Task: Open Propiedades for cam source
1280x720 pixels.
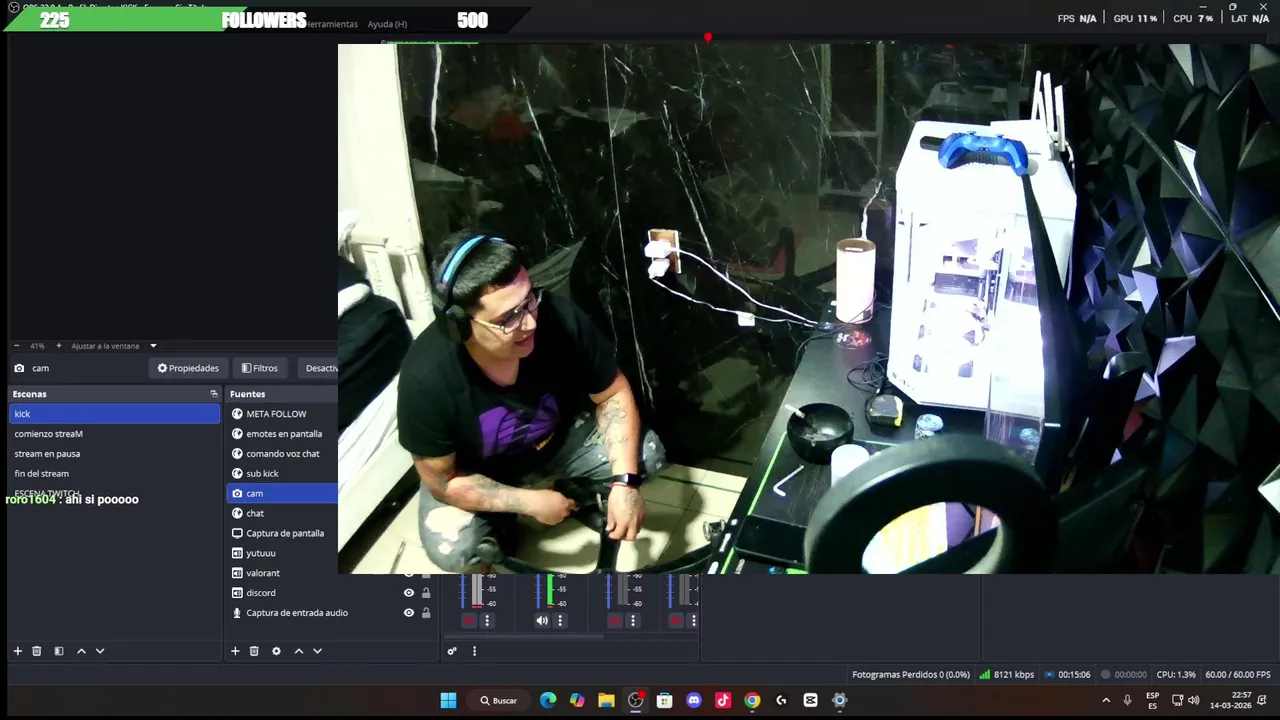Action: 188,368
